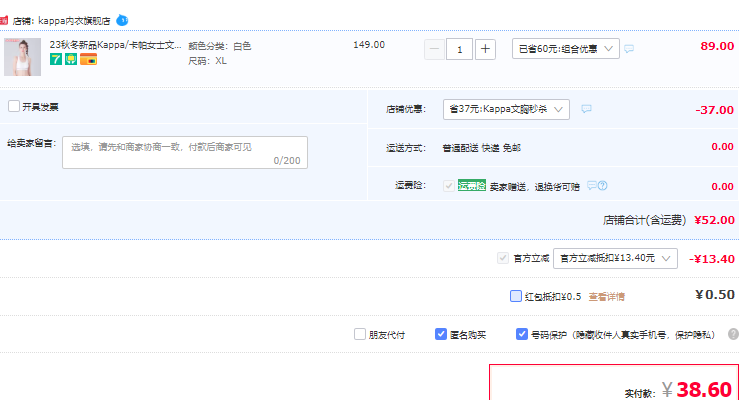The image size is (742, 400).
Task: Click the 给卖家留言 message text box
Action: point(185,152)
